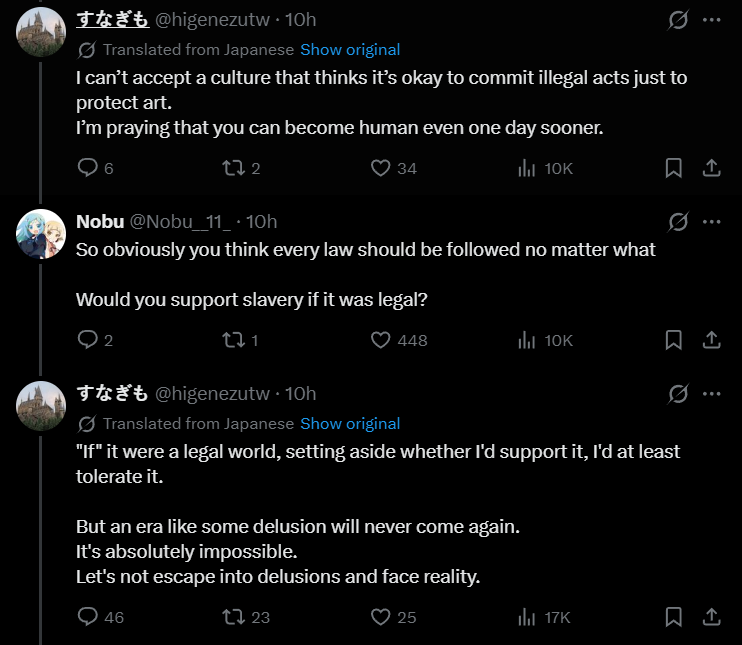Open more options menu on Nobu's tweet

712,221
